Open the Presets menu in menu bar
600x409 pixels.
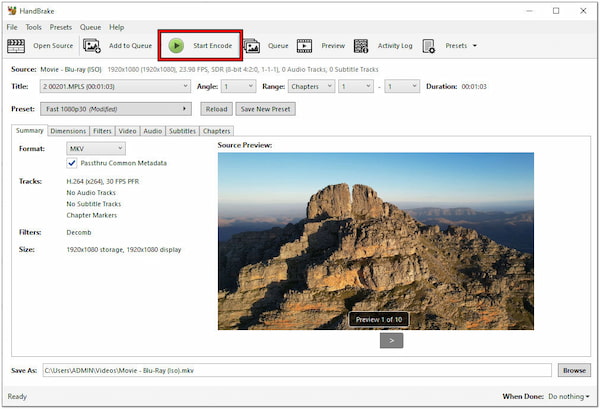[60, 27]
